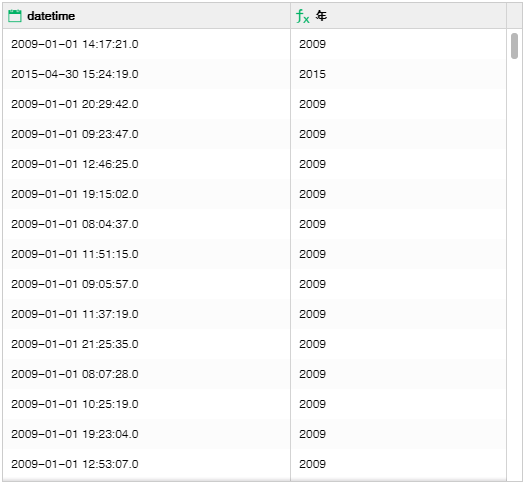Image resolution: width=527 pixels, height=488 pixels.
Task: Select cell 2009-01-01 11:51:15.0
Action: pos(147,254)
